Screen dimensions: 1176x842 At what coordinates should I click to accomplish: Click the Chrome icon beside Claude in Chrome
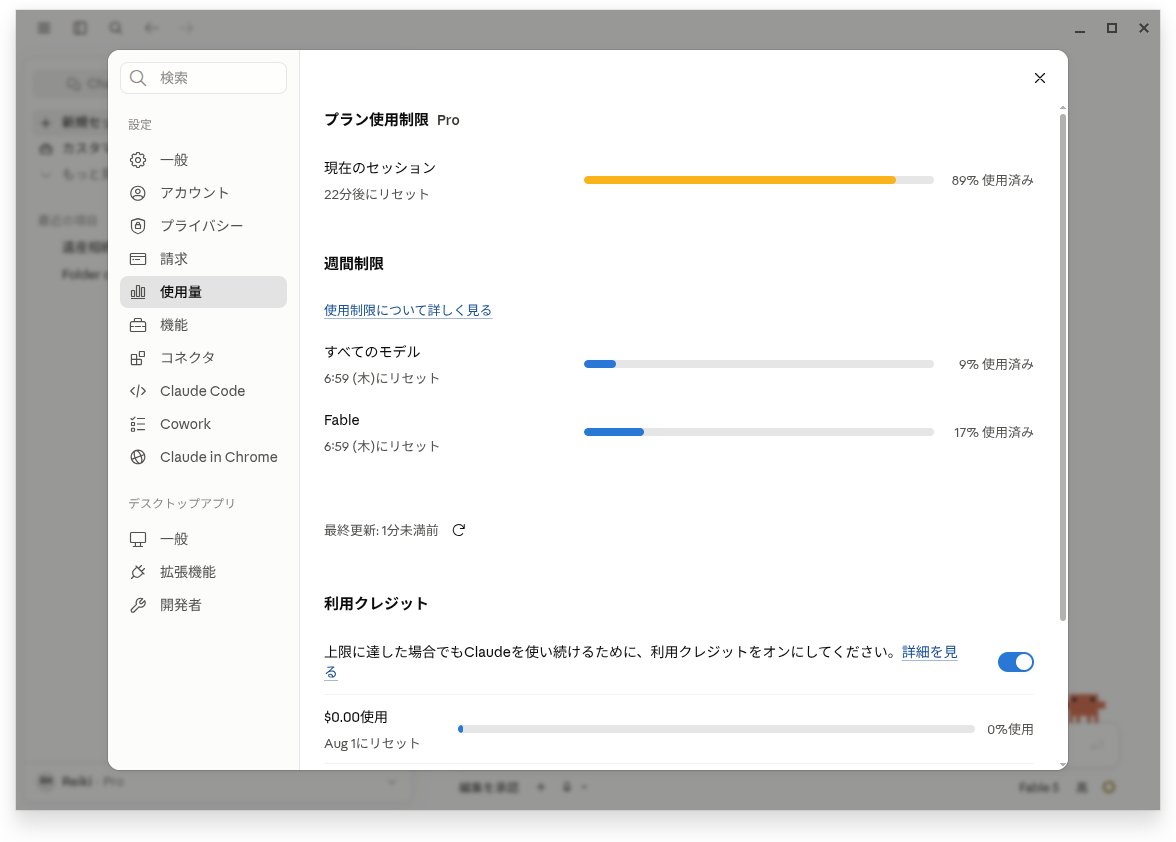138,457
